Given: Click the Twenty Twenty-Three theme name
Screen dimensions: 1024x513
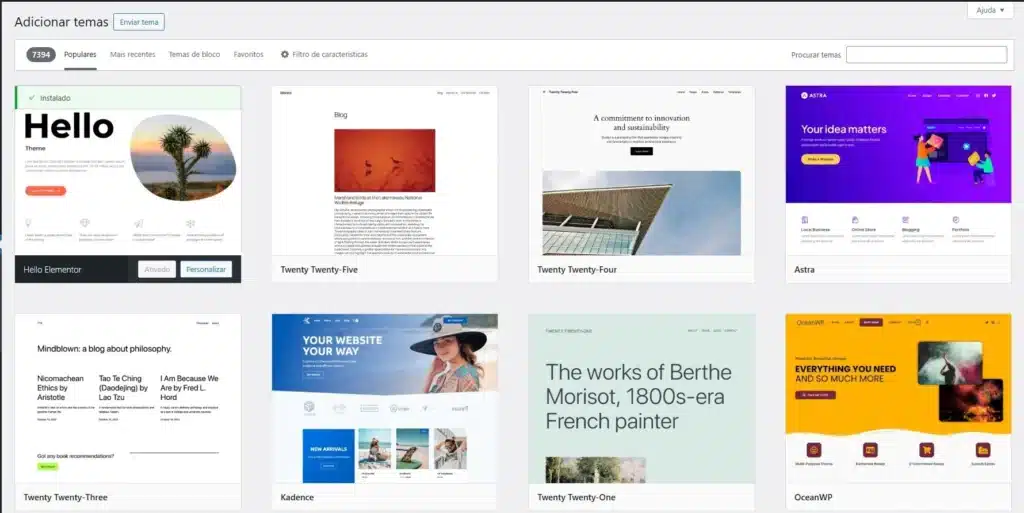Looking at the screenshot, I should [65, 497].
